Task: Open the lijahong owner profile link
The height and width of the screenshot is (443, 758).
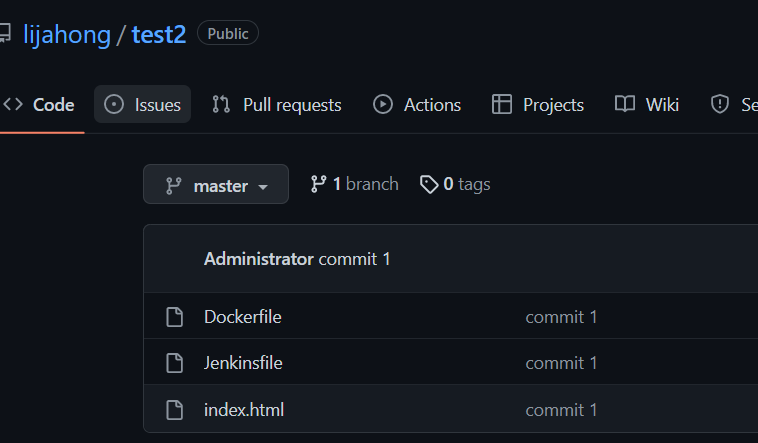Action: (x=67, y=35)
